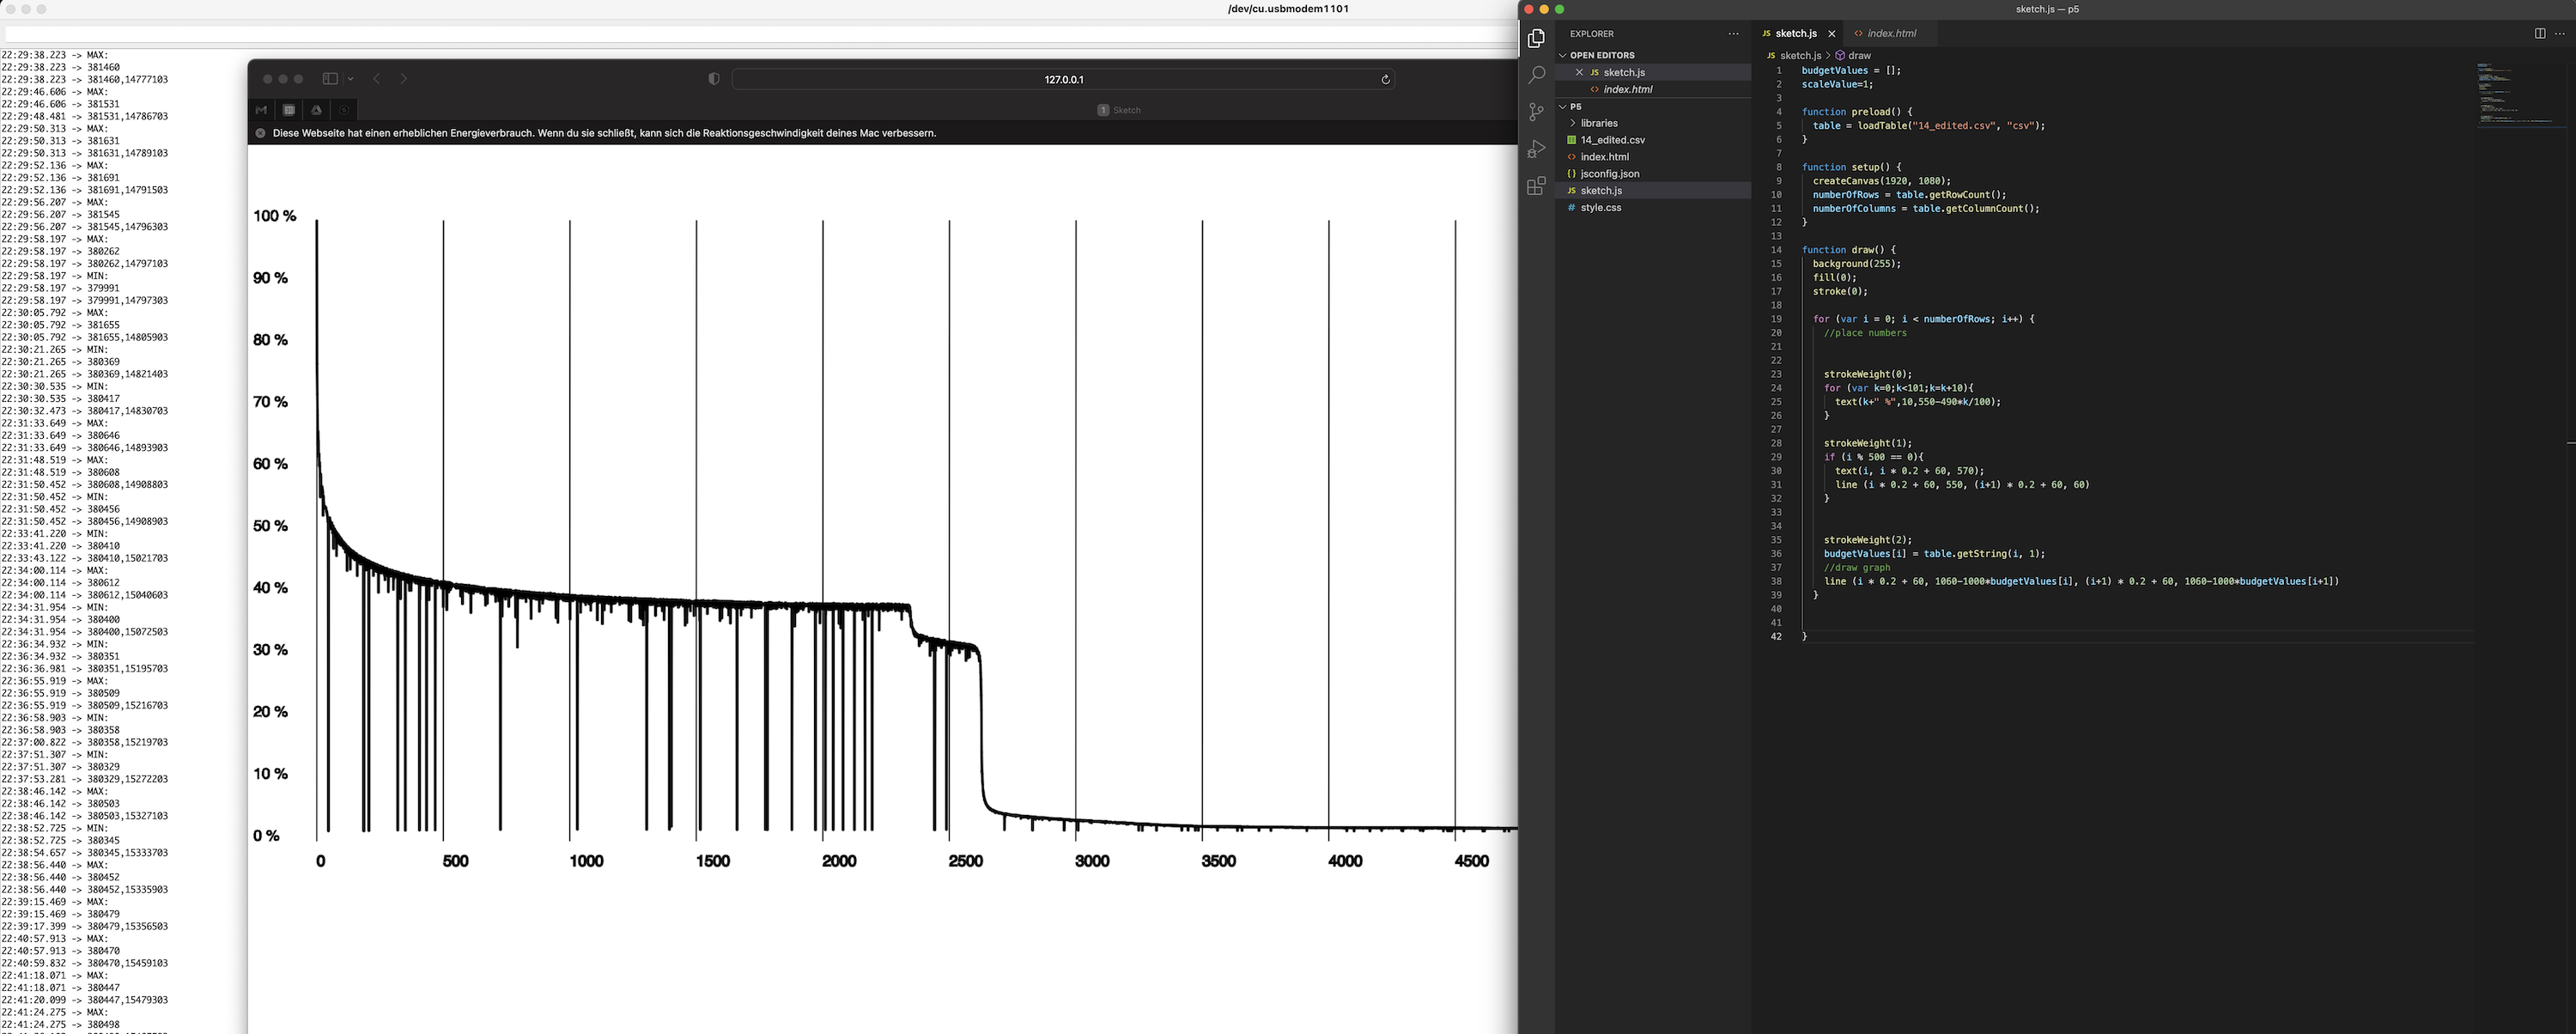Image resolution: width=2576 pixels, height=1034 pixels.
Task: Click the Explorer panel more actions ellipsis
Action: pyautogui.click(x=1733, y=34)
